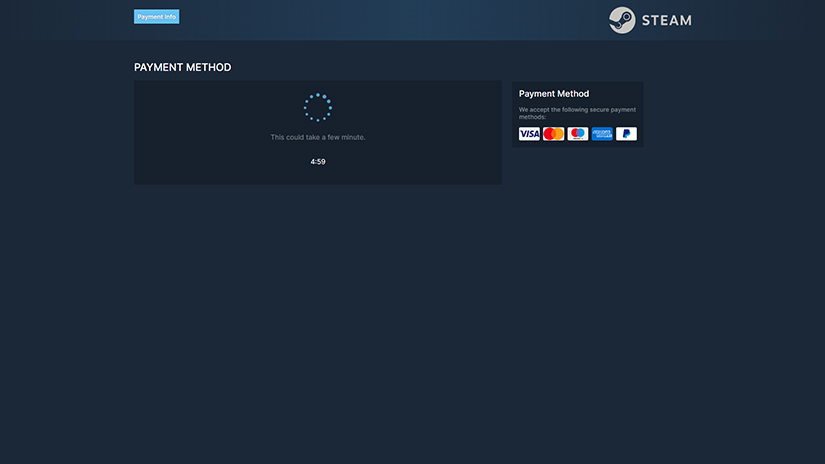Click the sidebar Payment Method title

point(554,94)
